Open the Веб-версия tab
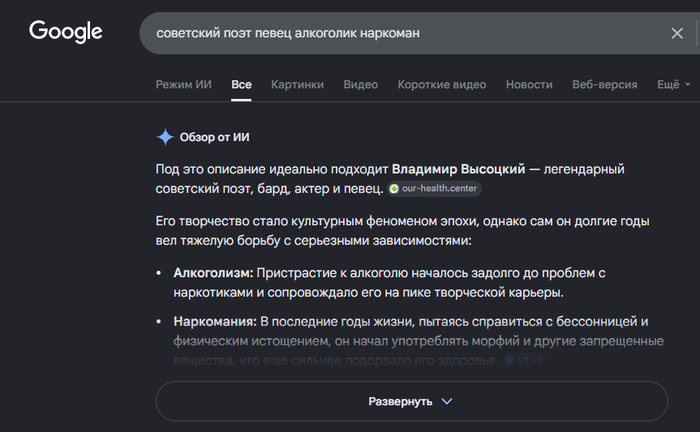 (605, 84)
